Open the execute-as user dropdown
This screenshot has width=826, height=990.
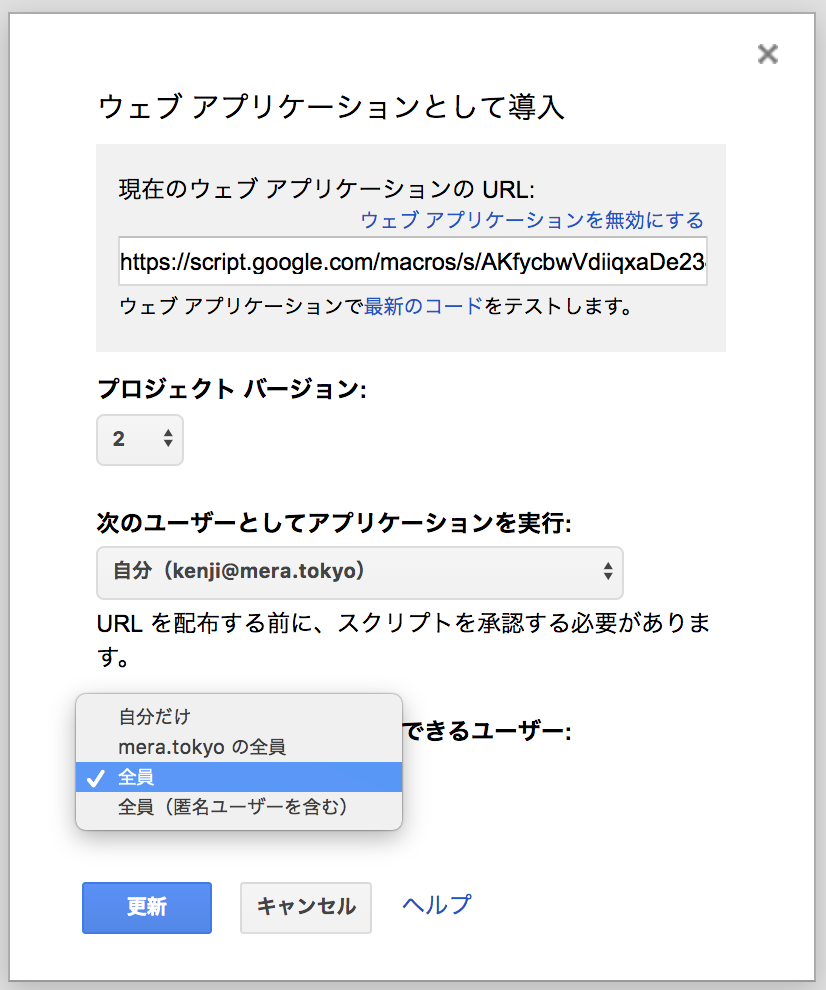point(360,573)
